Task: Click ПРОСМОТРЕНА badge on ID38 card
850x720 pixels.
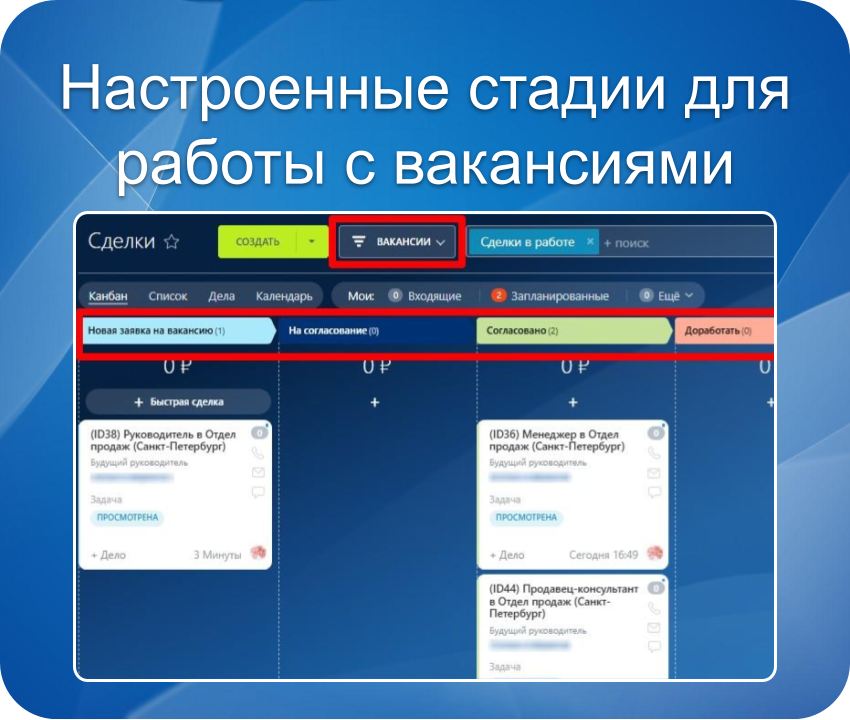Action: (x=127, y=517)
